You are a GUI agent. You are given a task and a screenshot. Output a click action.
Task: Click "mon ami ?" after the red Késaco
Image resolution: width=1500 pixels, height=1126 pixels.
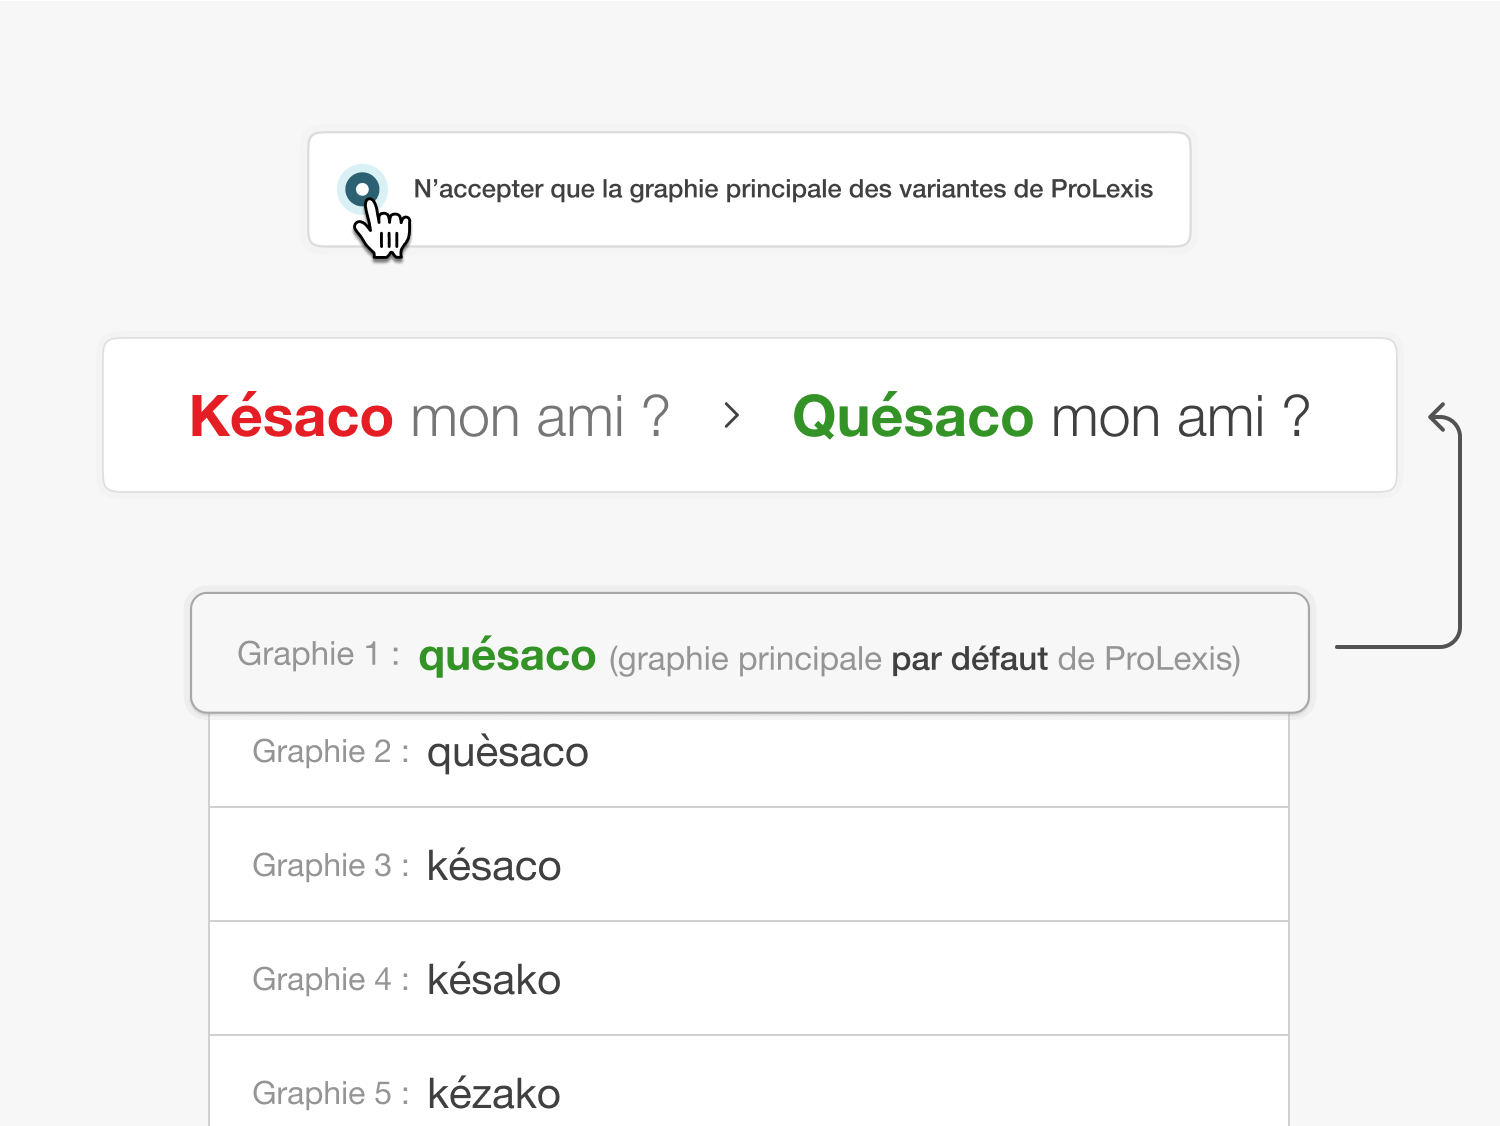click(x=539, y=417)
